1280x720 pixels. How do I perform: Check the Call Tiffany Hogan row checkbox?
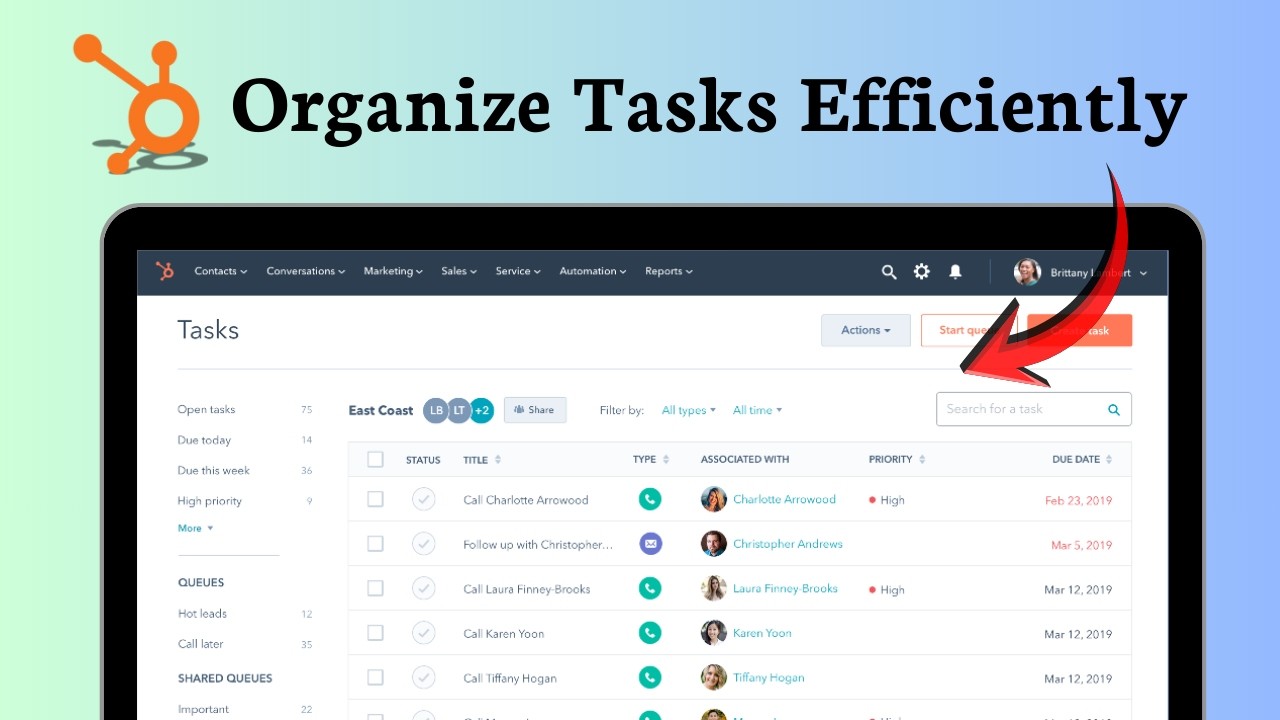tap(375, 677)
